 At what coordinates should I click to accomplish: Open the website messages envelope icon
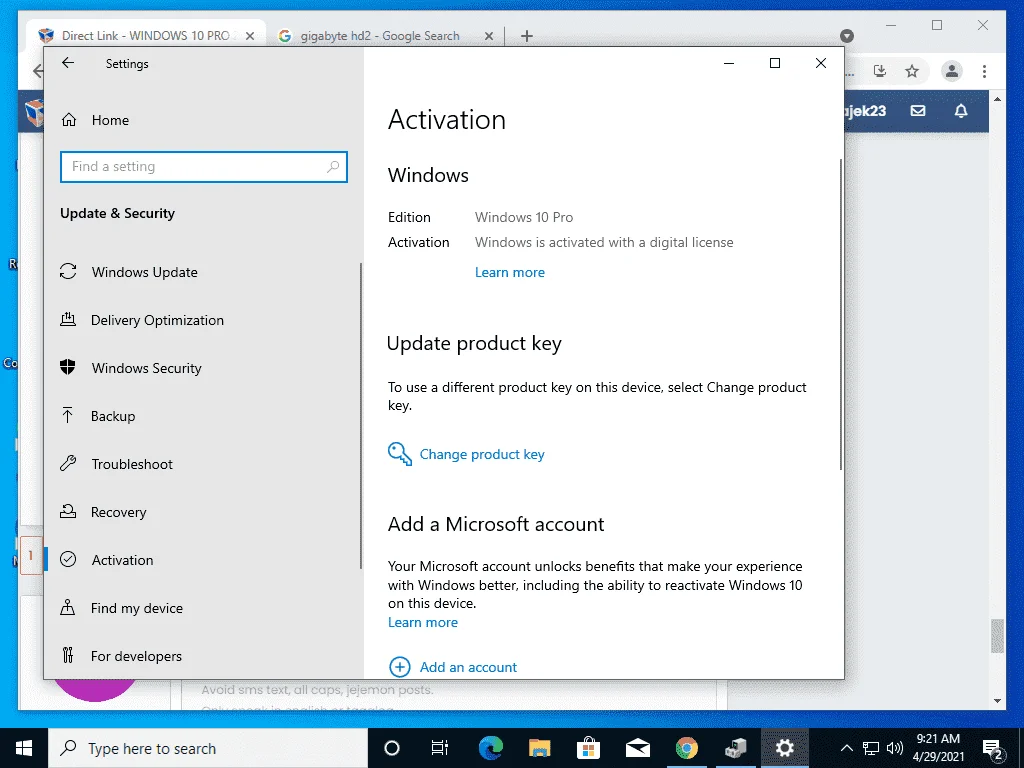918,111
